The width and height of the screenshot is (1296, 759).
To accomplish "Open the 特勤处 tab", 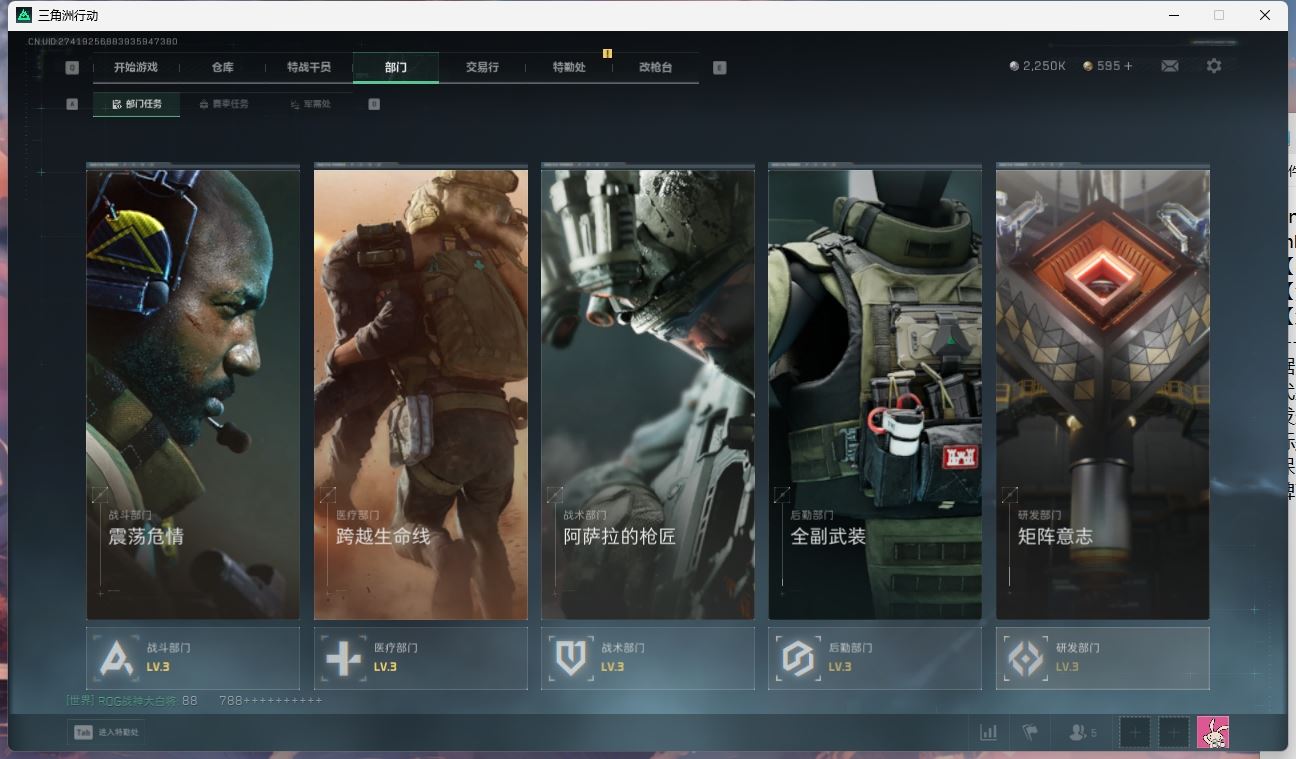I will pos(569,67).
